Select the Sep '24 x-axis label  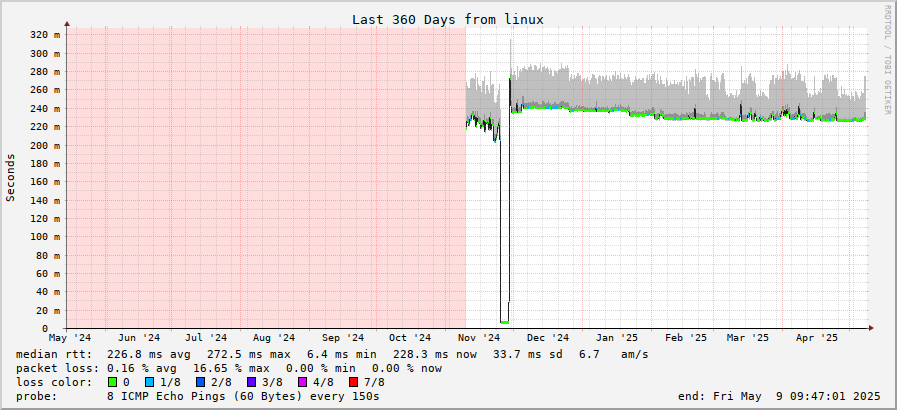click(x=343, y=338)
